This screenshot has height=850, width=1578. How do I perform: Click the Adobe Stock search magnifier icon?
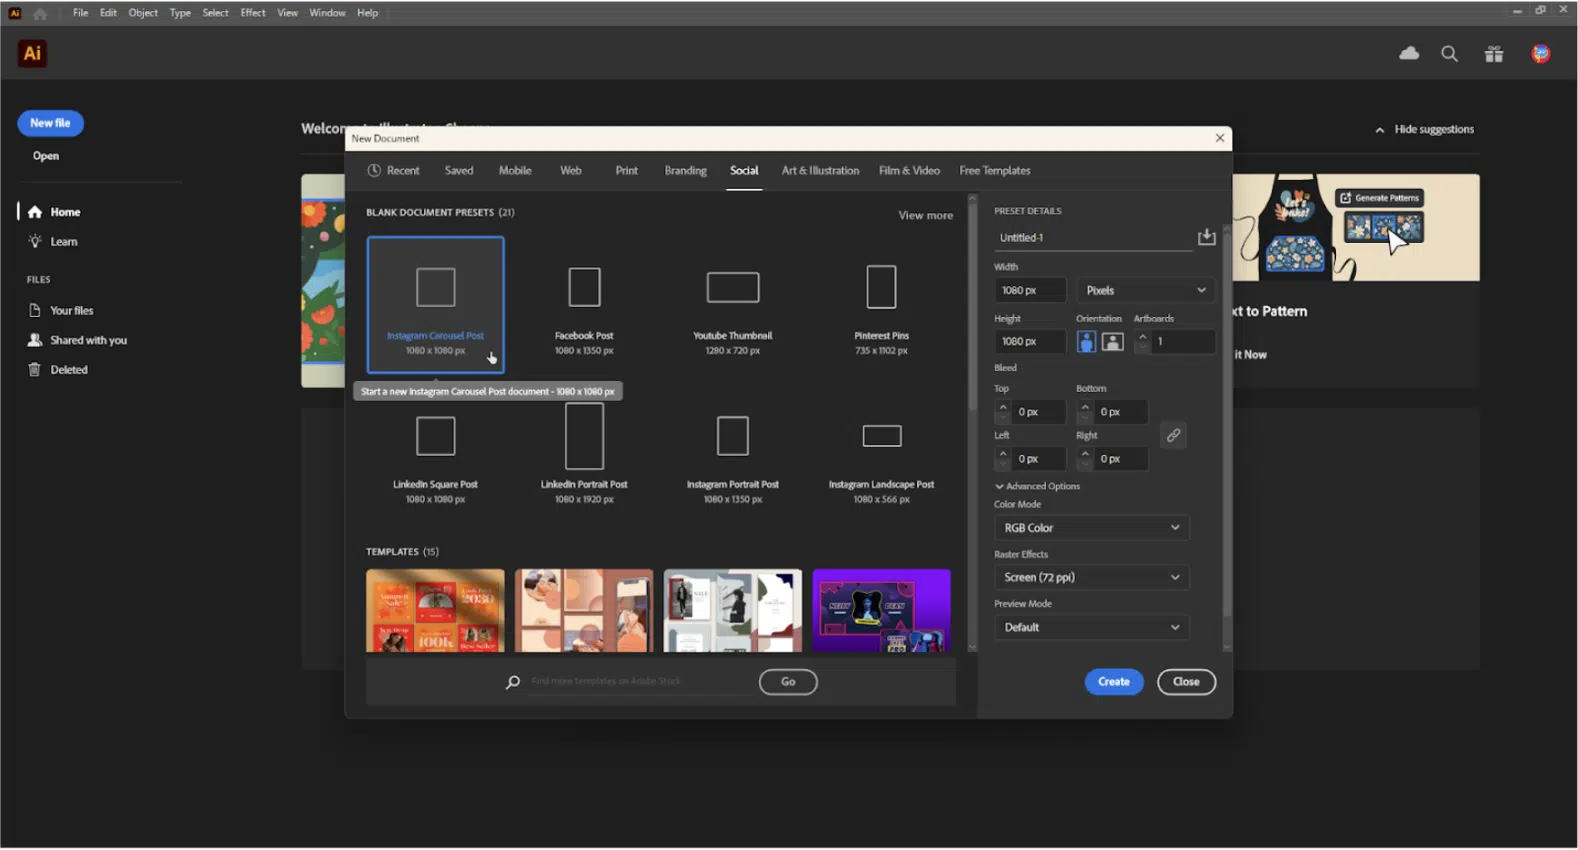pos(513,682)
